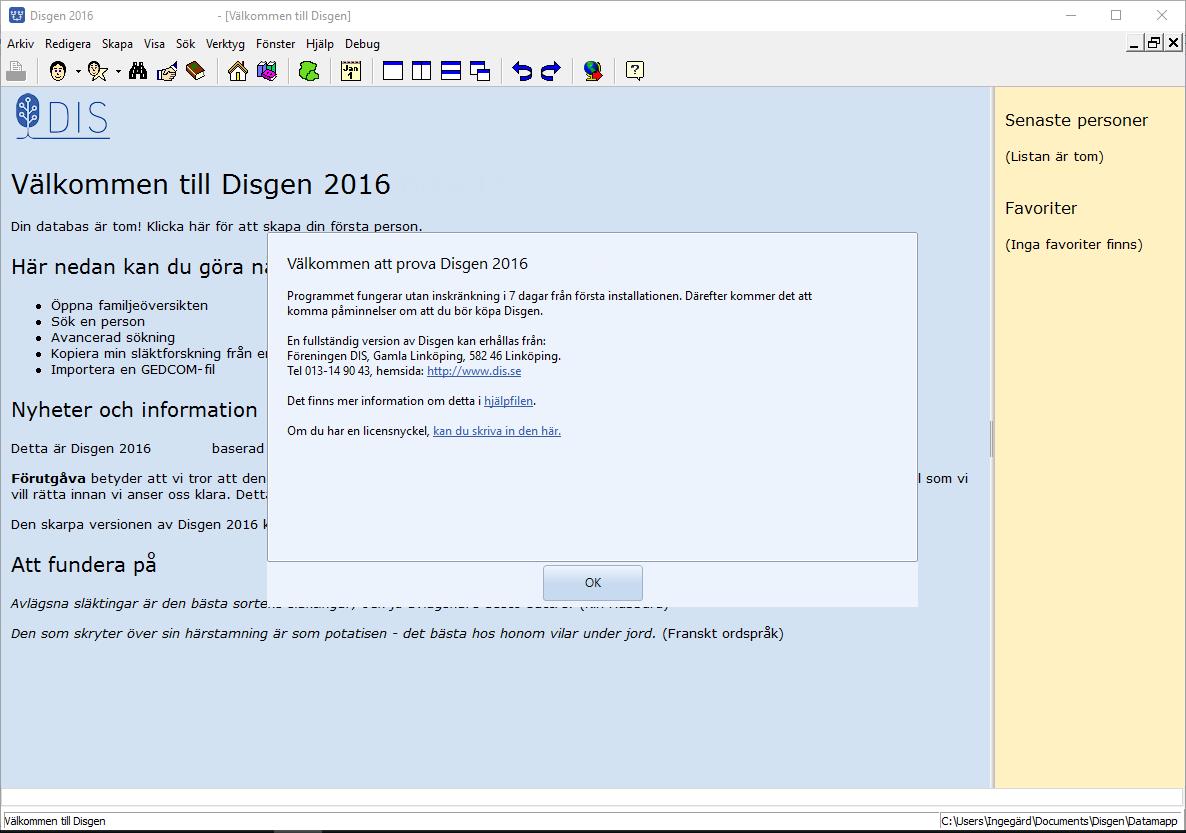
Task: Click the person face toolbar icon
Action: tap(58, 71)
